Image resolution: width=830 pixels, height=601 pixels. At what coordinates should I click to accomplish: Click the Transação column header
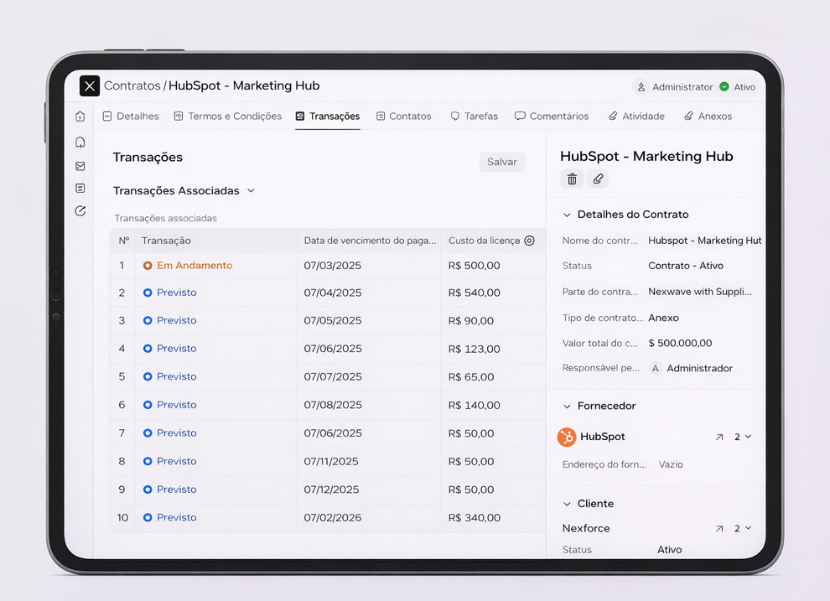216,241
